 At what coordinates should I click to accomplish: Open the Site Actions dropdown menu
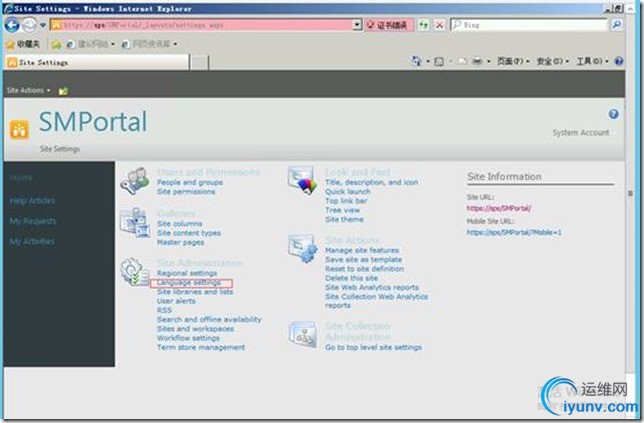[28, 90]
